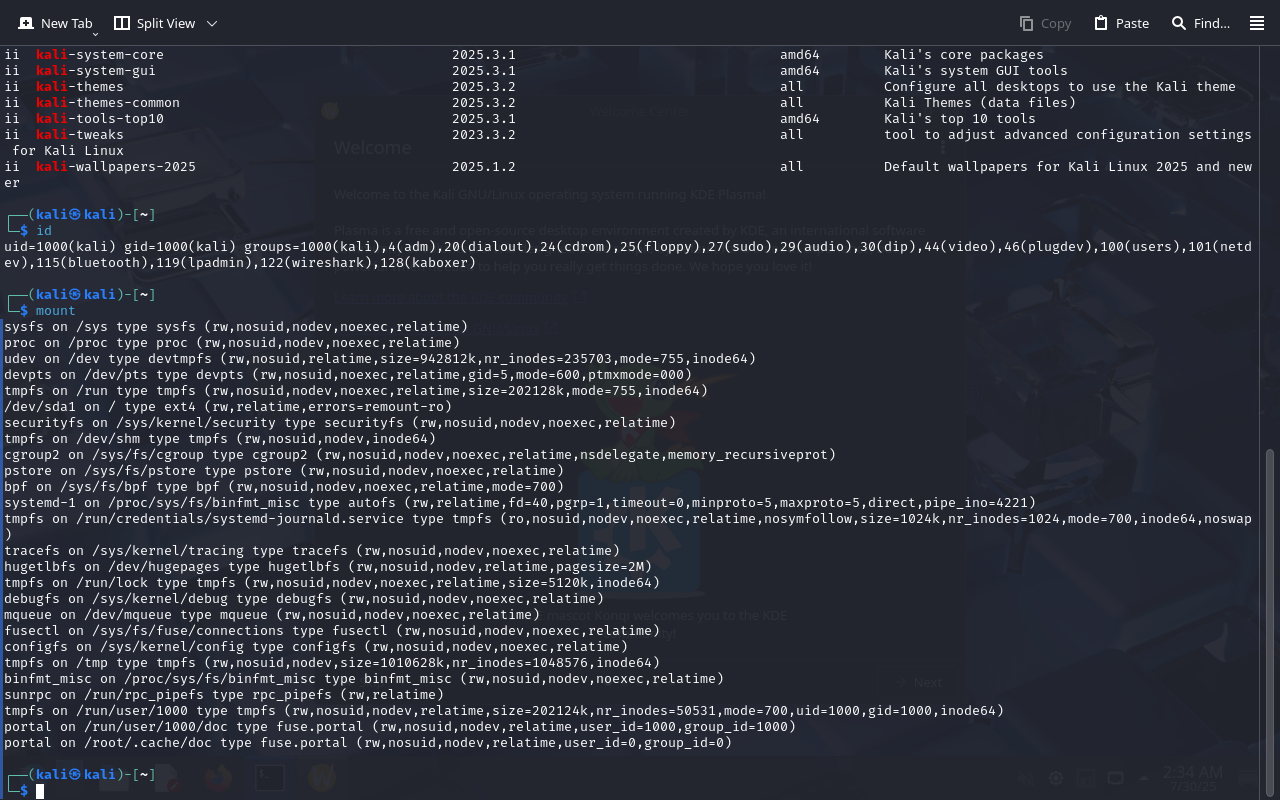The height and width of the screenshot is (800, 1280).
Task: Click version '2025.1.2' in package list
Action: point(484,167)
